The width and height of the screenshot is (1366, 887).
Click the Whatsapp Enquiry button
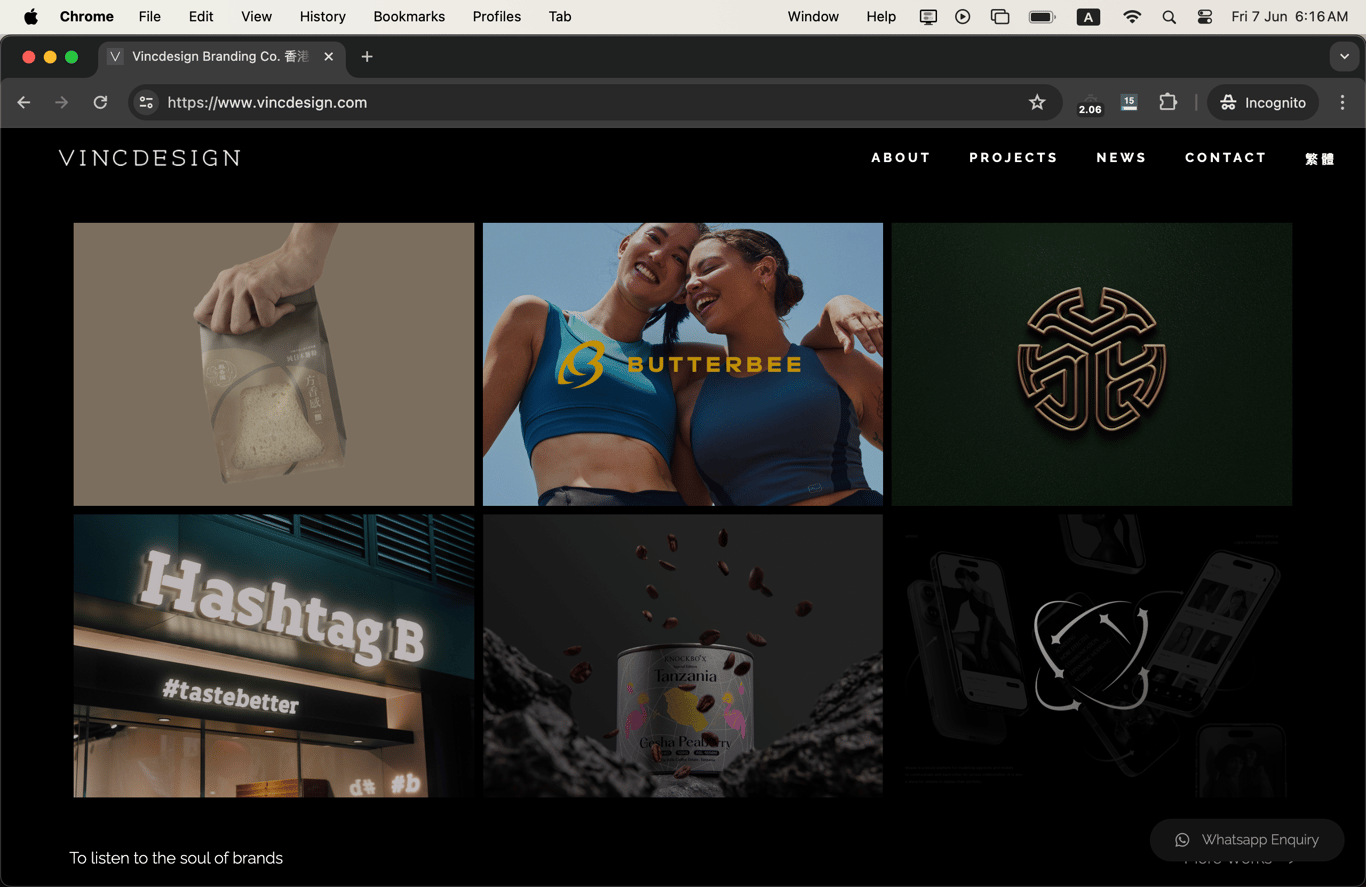tap(1247, 840)
